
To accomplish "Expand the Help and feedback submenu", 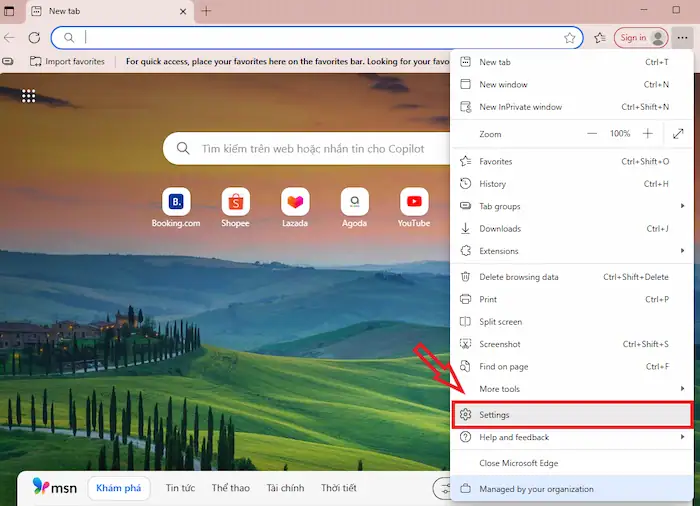I will click(572, 437).
